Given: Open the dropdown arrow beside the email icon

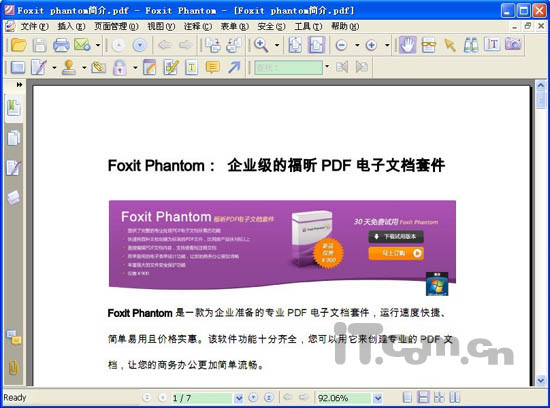Looking at the screenshot, I should [98, 45].
